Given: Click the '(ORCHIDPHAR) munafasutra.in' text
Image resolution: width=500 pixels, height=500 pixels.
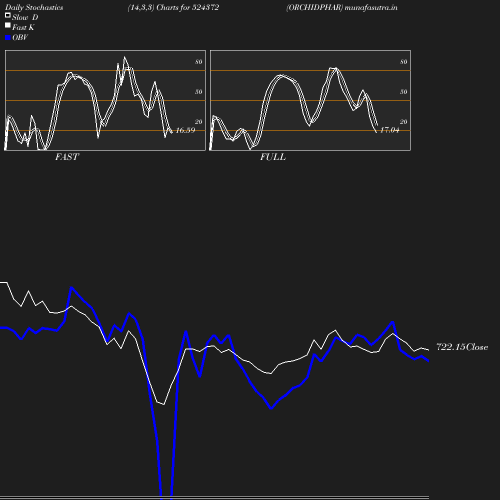Looking at the screenshot, I should coord(342,8).
